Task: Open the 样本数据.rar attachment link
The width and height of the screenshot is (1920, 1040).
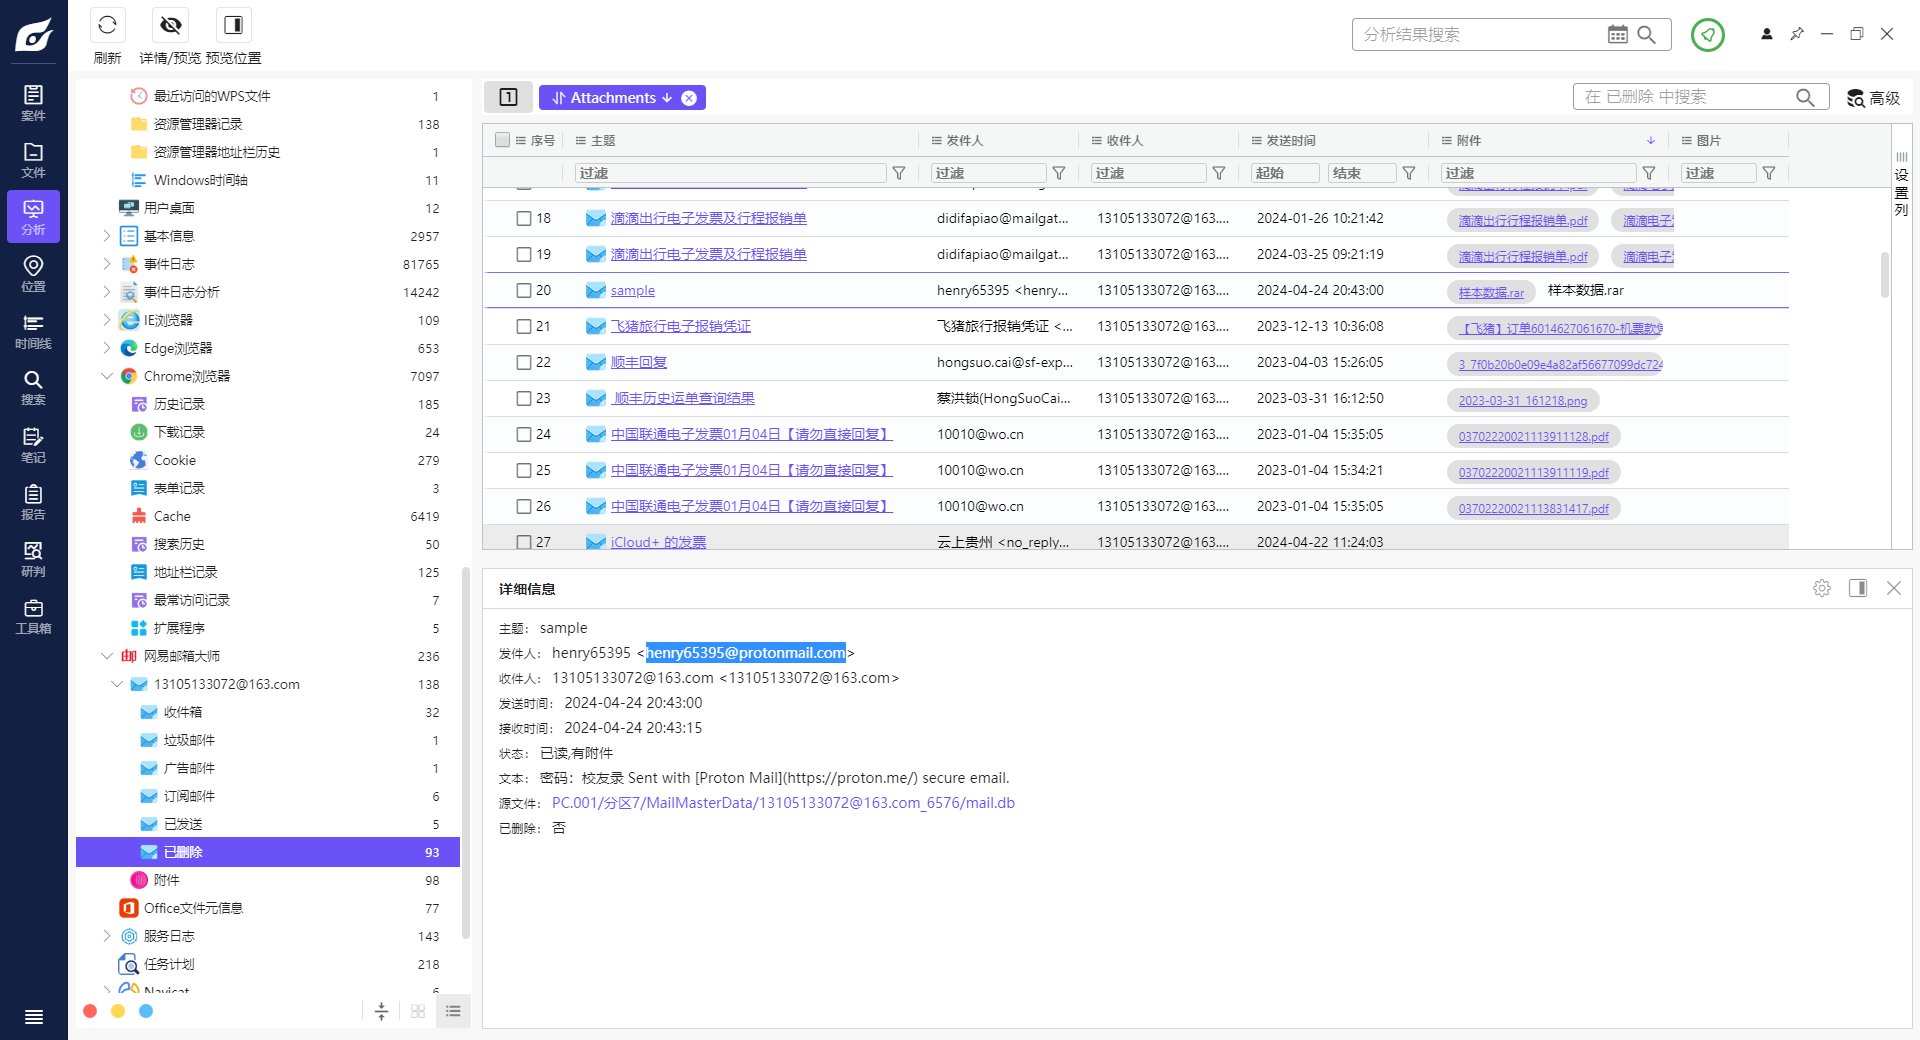Action: pos(1490,293)
